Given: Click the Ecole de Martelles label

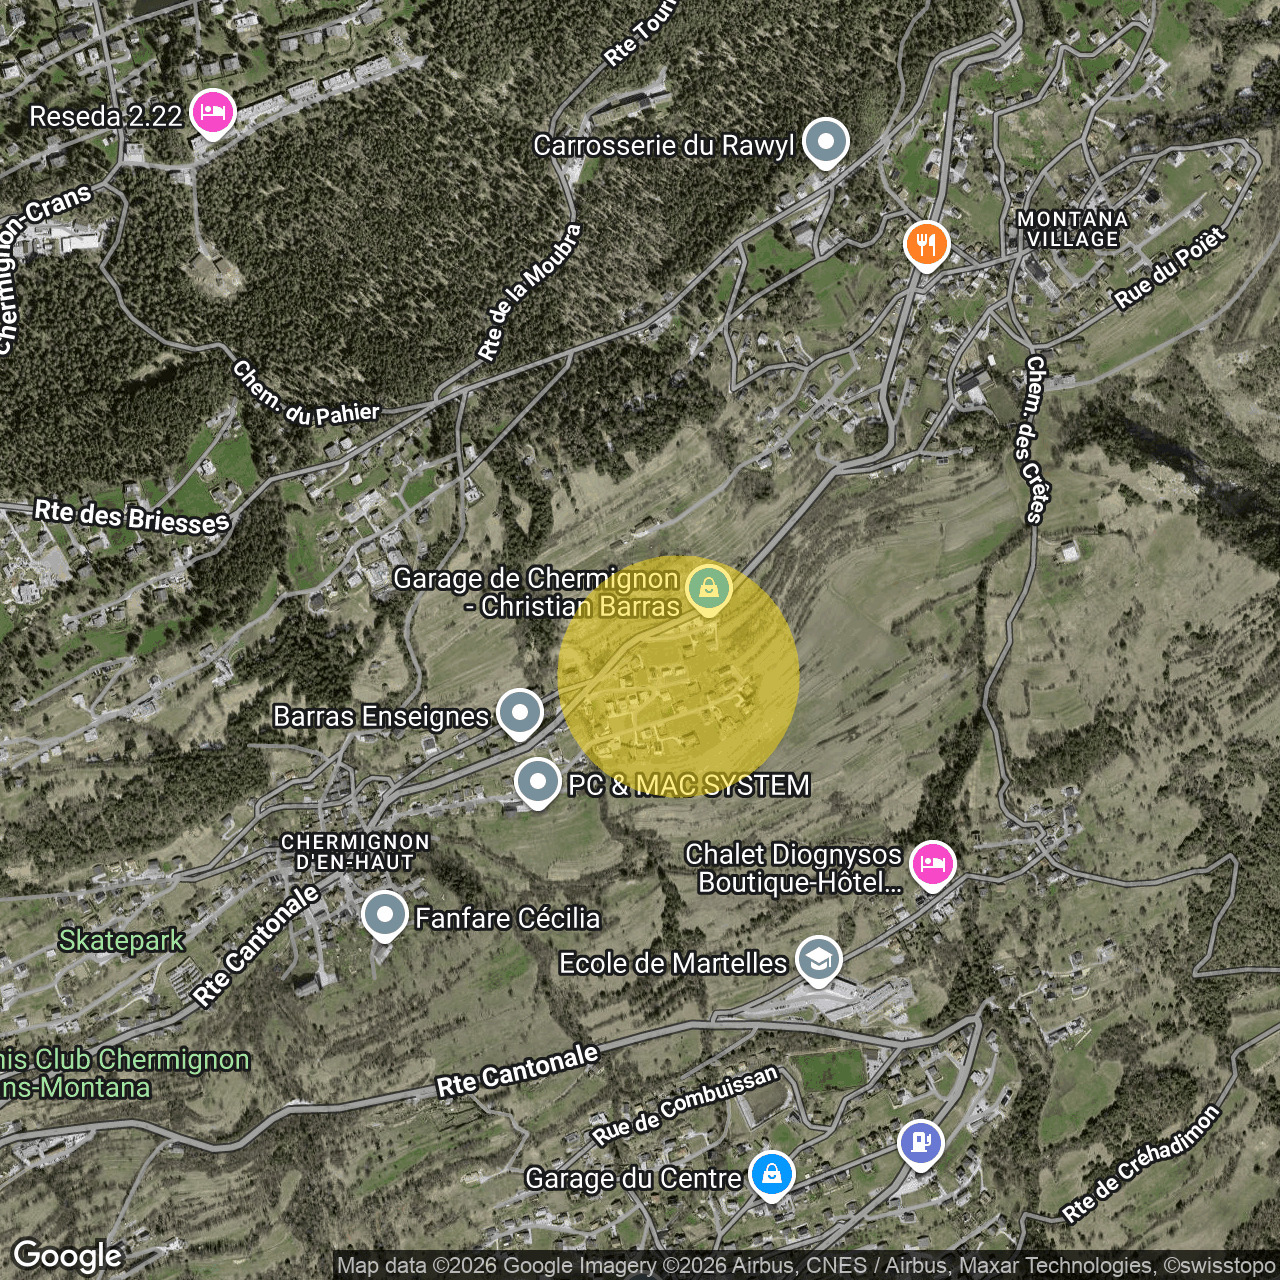Looking at the screenshot, I should [x=673, y=963].
